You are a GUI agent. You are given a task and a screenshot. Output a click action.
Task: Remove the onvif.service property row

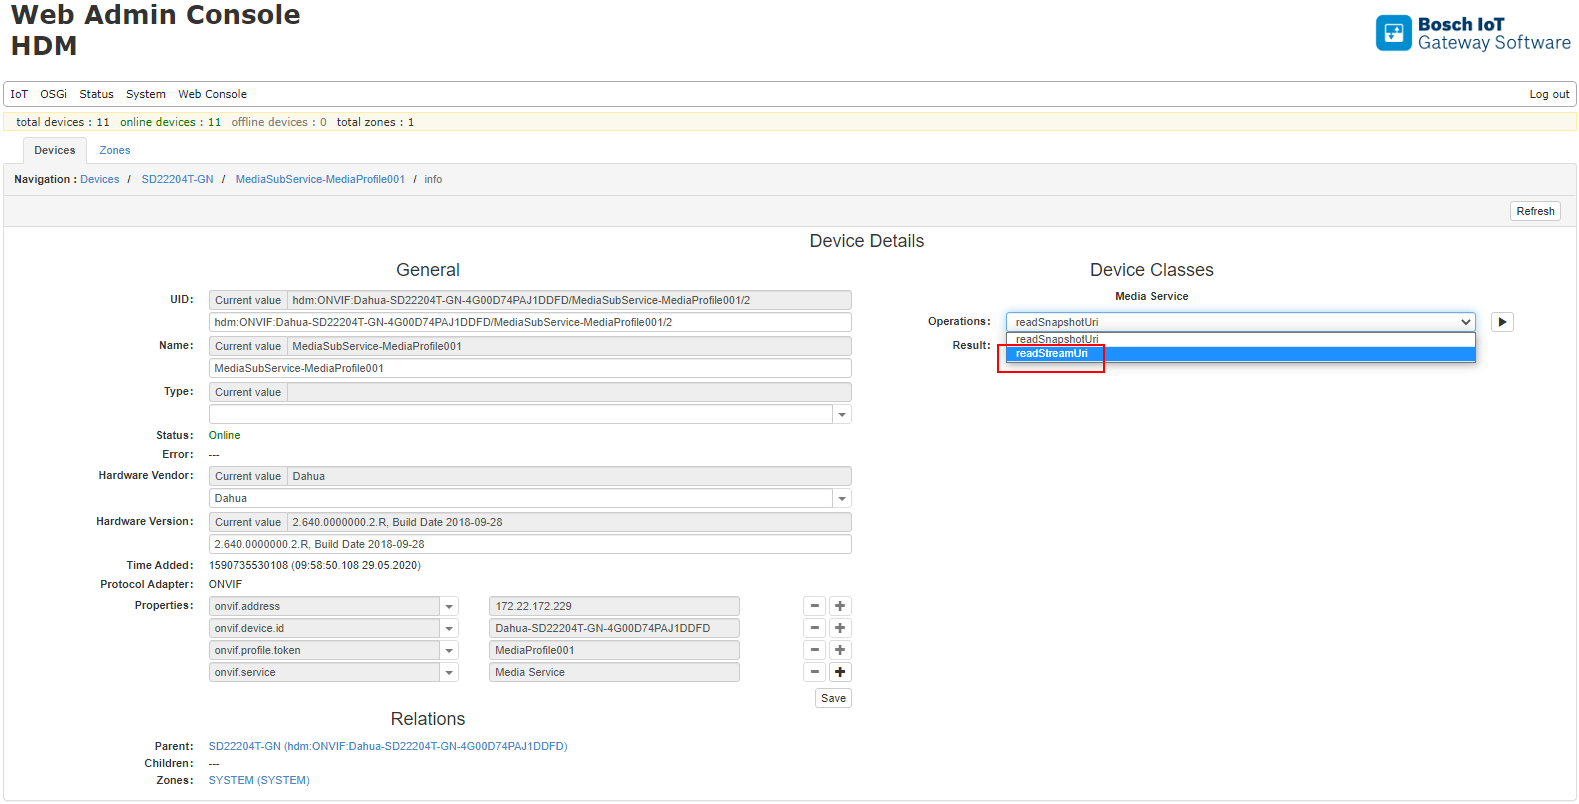coord(815,672)
